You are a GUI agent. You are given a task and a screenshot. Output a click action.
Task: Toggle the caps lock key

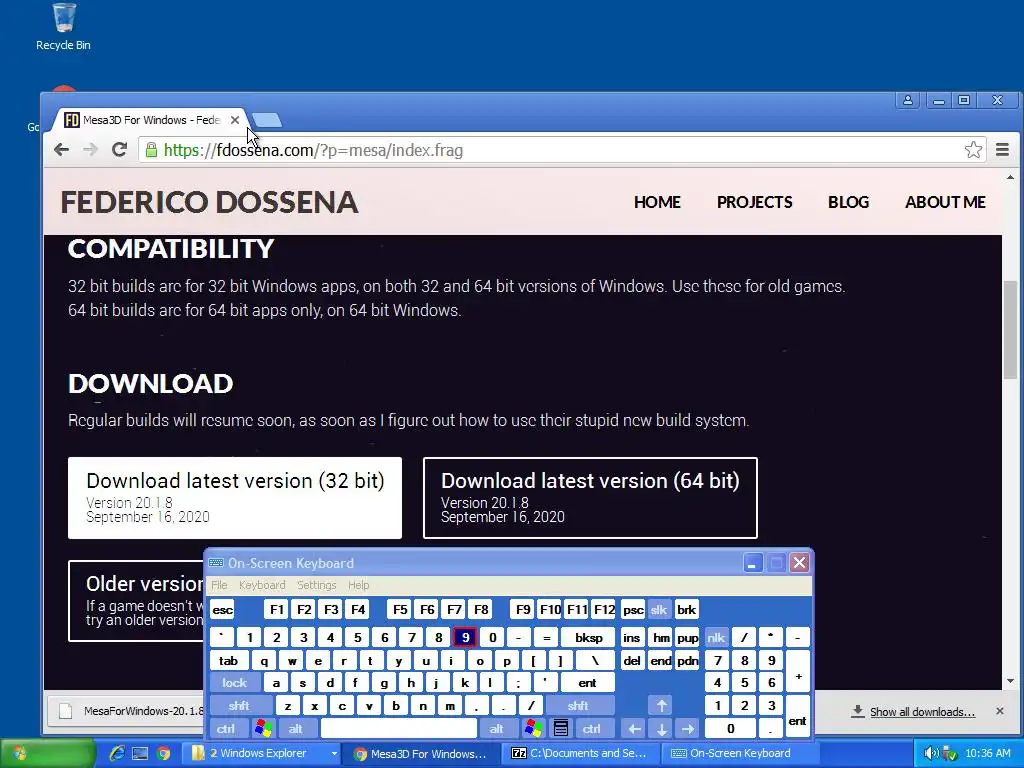(x=234, y=683)
